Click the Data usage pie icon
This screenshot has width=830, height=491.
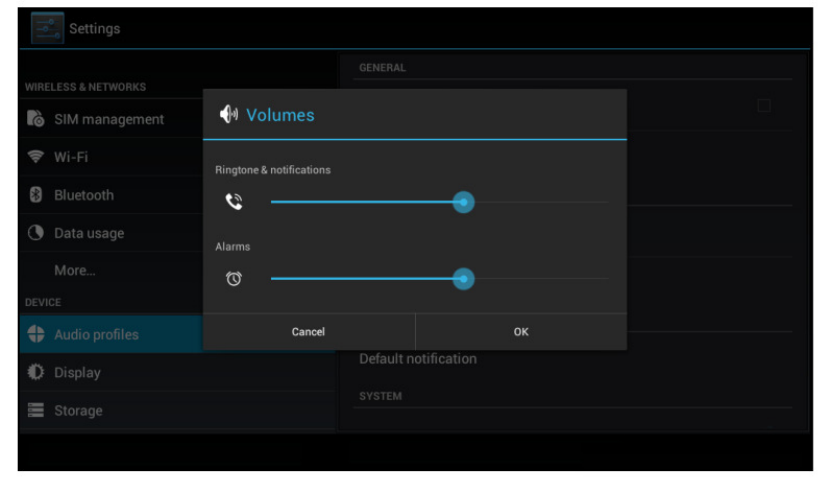click(x=35, y=233)
